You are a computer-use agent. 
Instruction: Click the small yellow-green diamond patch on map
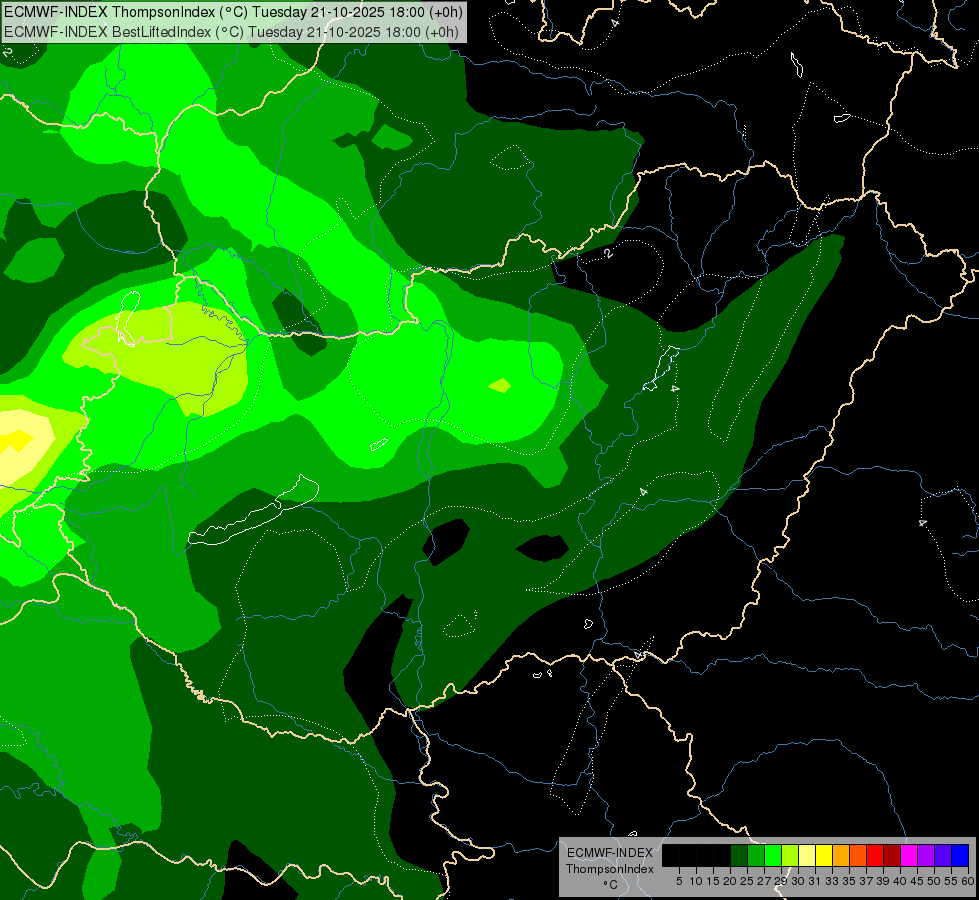pos(500,385)
